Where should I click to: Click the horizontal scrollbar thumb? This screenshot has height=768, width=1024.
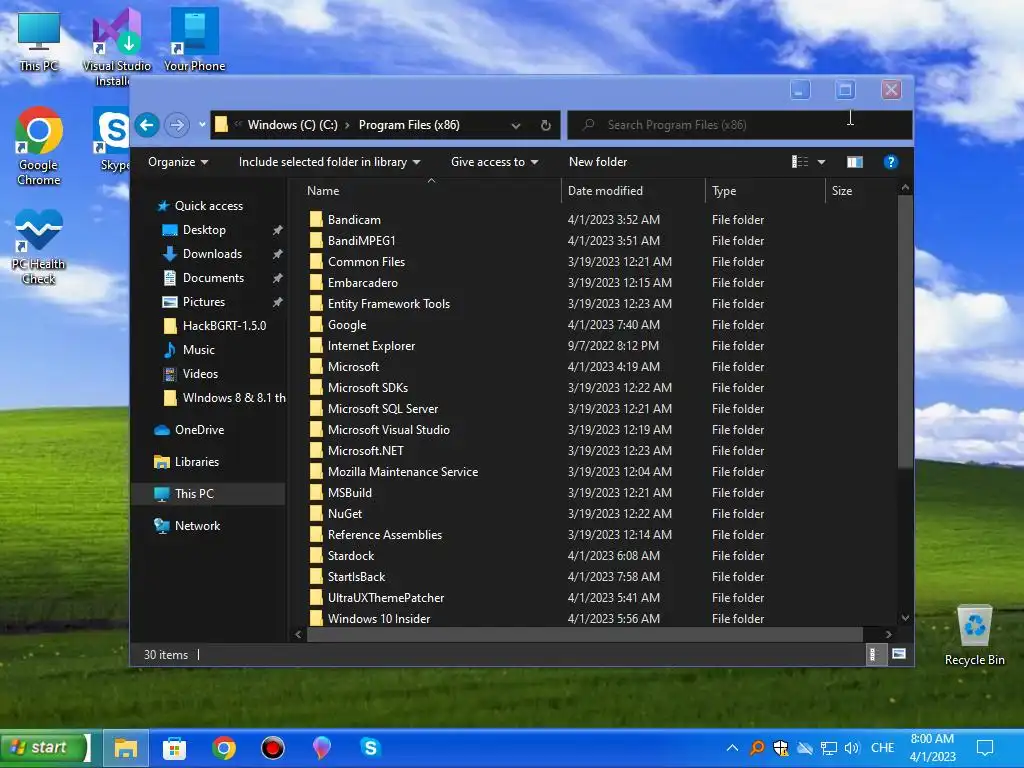click(584, 634)
